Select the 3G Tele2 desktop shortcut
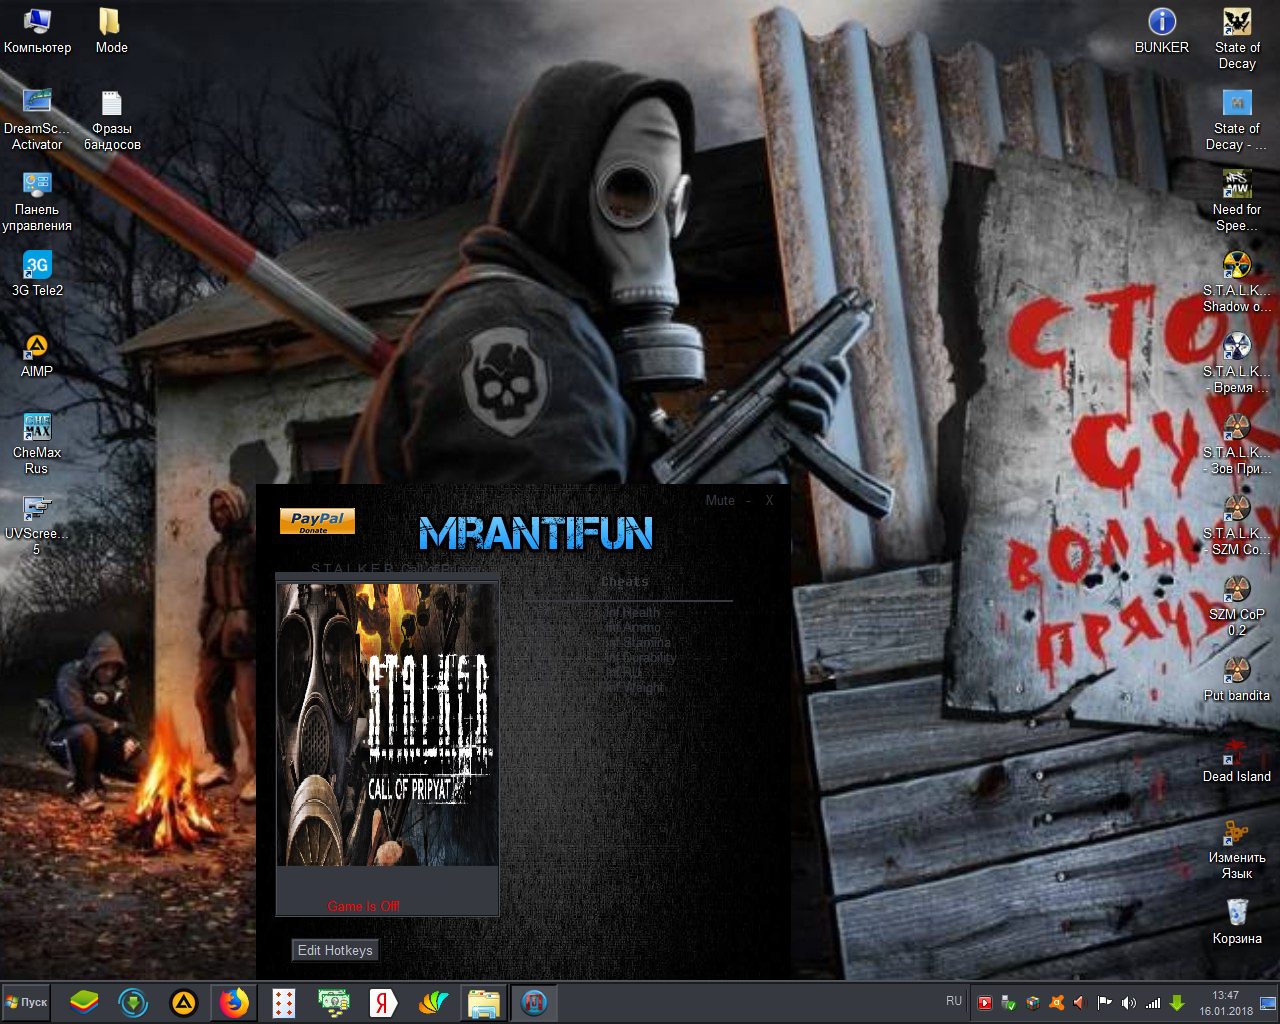1280x1024 pixels. (x=37, y=273)
